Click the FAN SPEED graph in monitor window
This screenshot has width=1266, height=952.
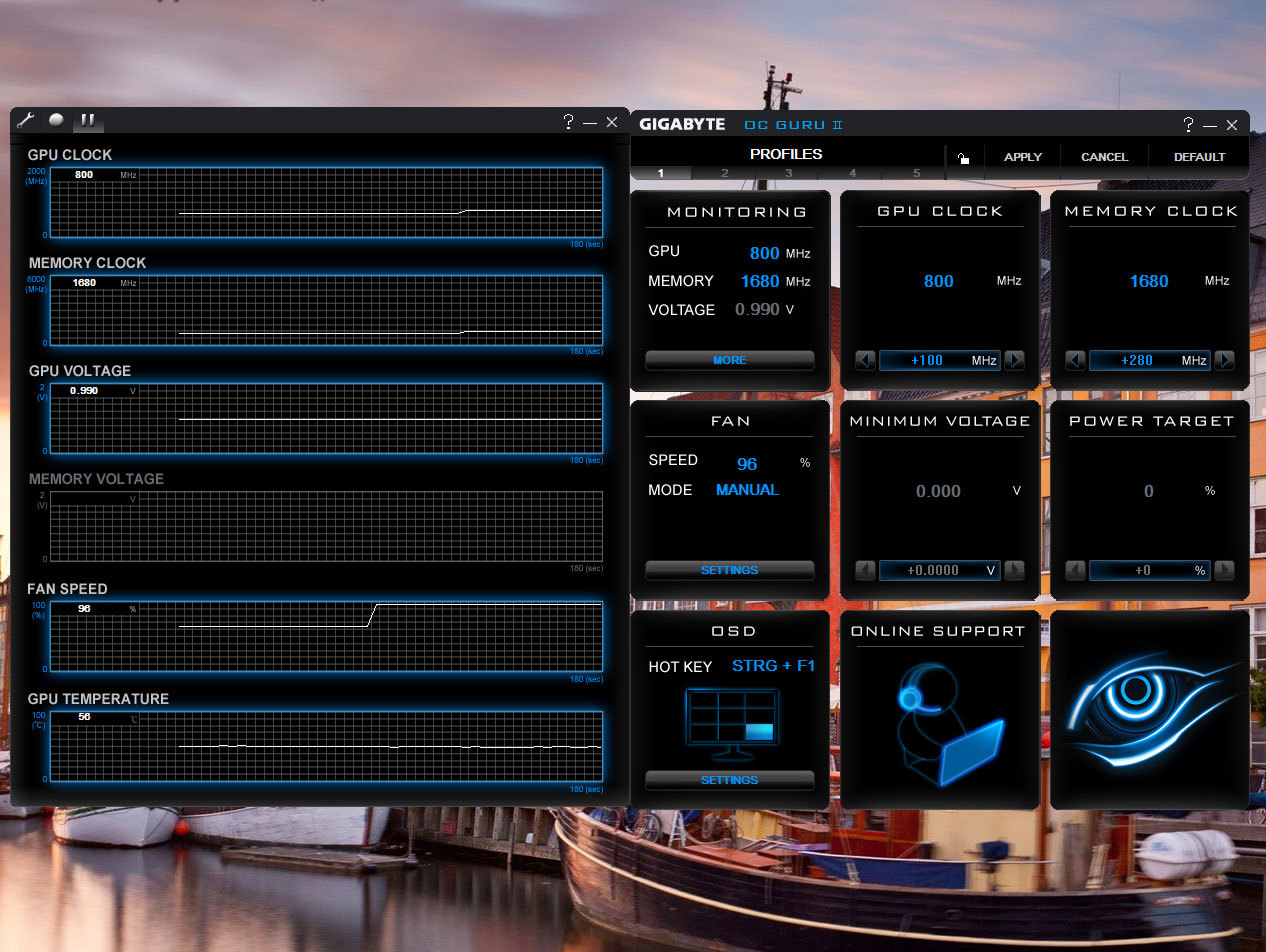click(326, 636)
